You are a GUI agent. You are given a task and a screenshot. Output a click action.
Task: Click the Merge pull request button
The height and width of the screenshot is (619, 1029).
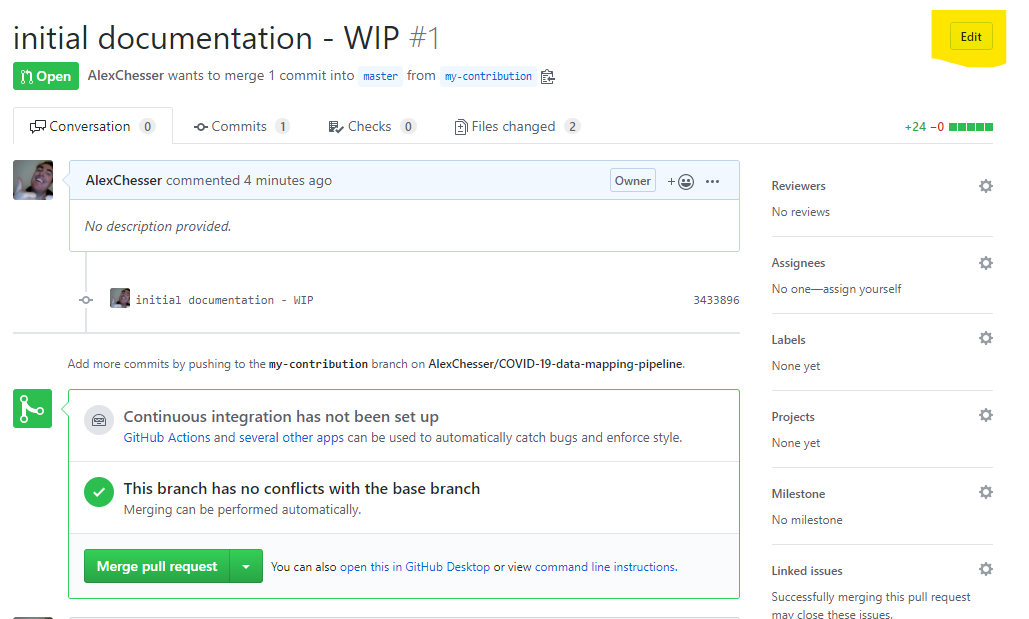click(157, 566)
